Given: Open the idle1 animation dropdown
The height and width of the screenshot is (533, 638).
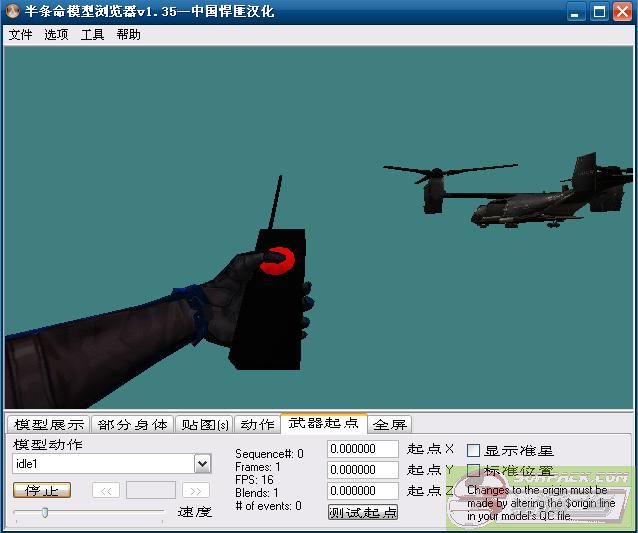Looking at the screenshot, I should click(x=202, y=464).
